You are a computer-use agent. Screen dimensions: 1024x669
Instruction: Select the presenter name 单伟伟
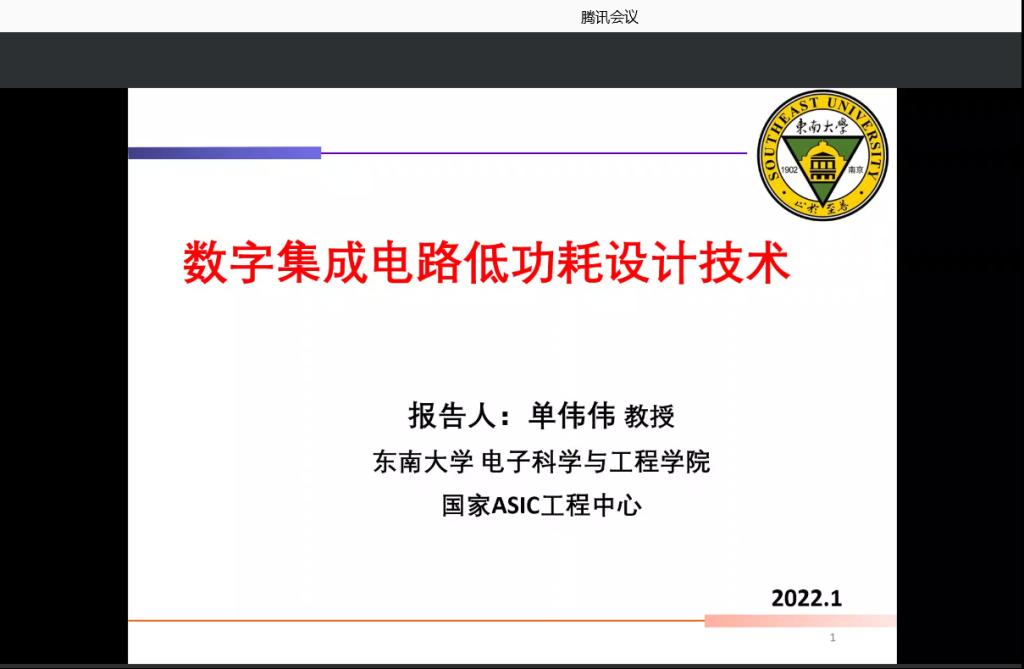pyautogui.click(x=572, y=415)
